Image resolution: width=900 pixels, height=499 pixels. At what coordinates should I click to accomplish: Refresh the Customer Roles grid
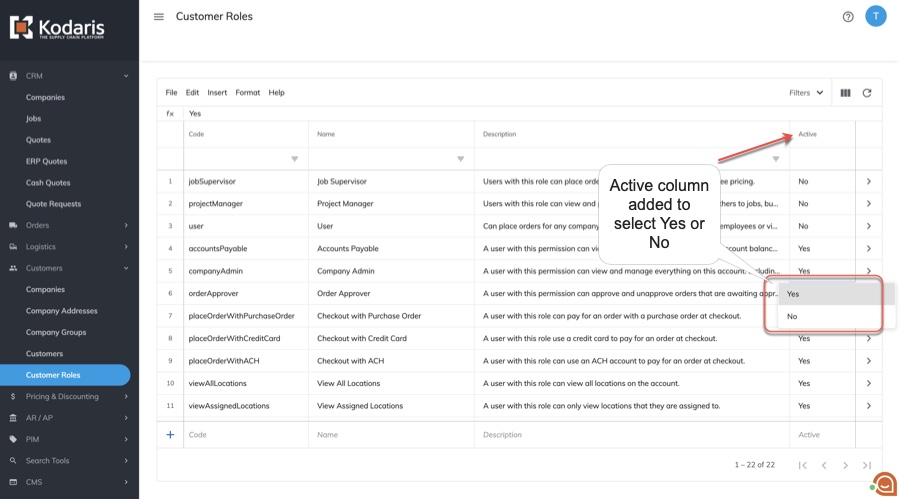pyautogui.click(x=867, y=92)
